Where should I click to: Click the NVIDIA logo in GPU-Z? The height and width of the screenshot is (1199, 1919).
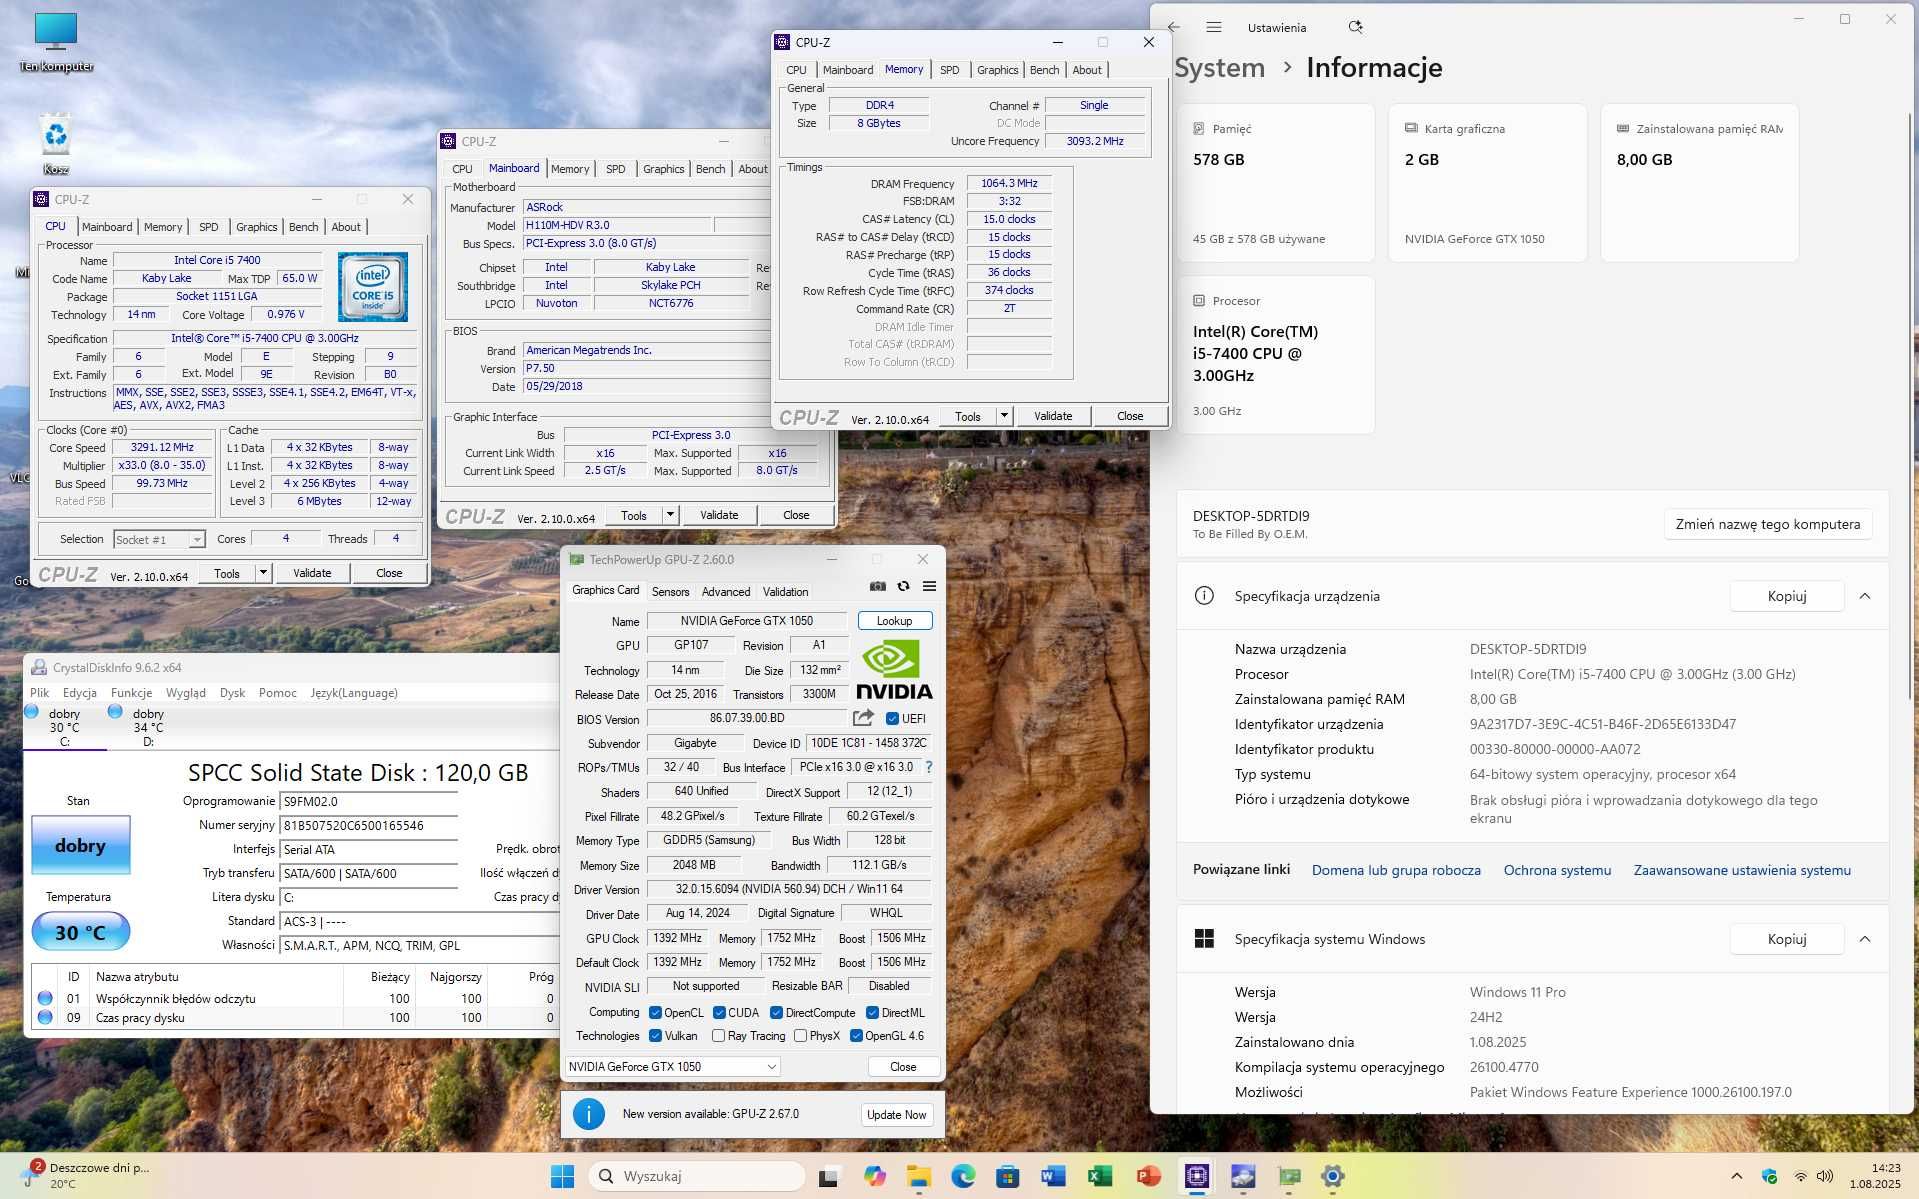tap(894, 670)
